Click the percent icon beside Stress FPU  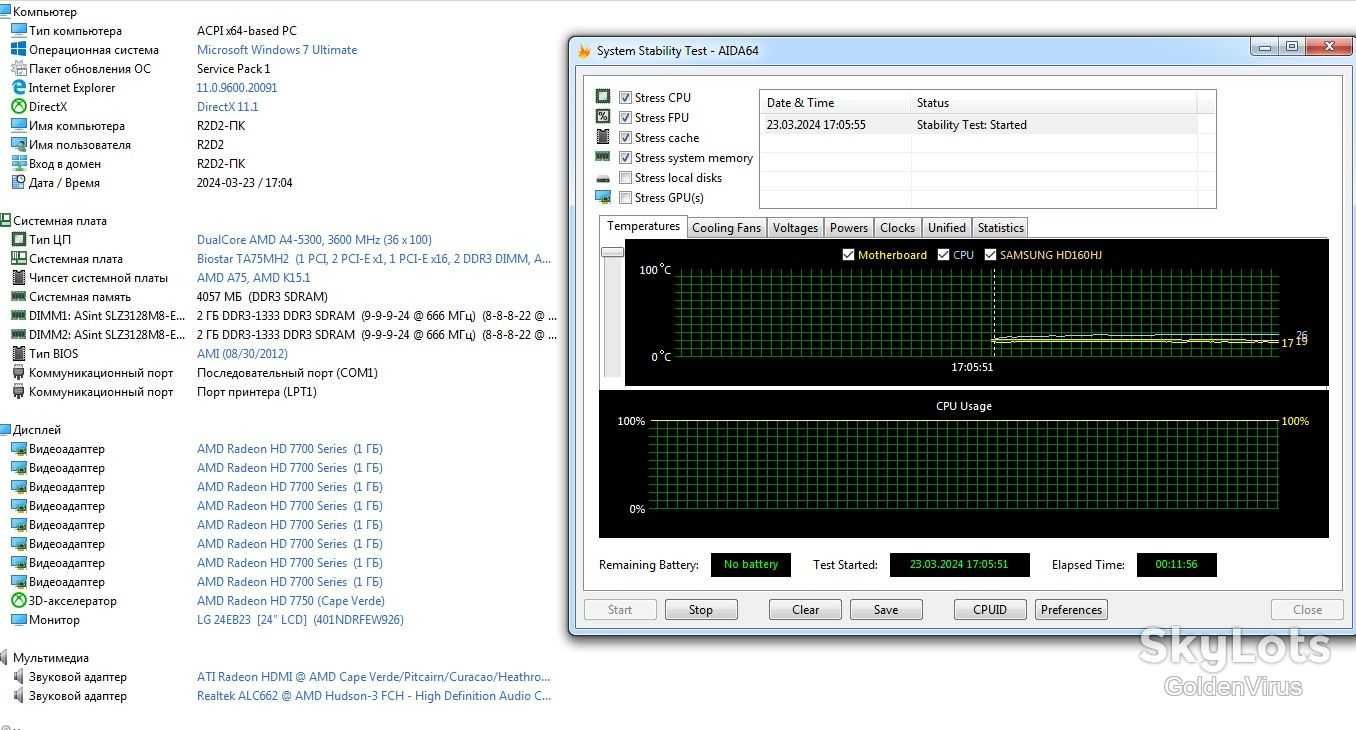[x=603, y=117]
